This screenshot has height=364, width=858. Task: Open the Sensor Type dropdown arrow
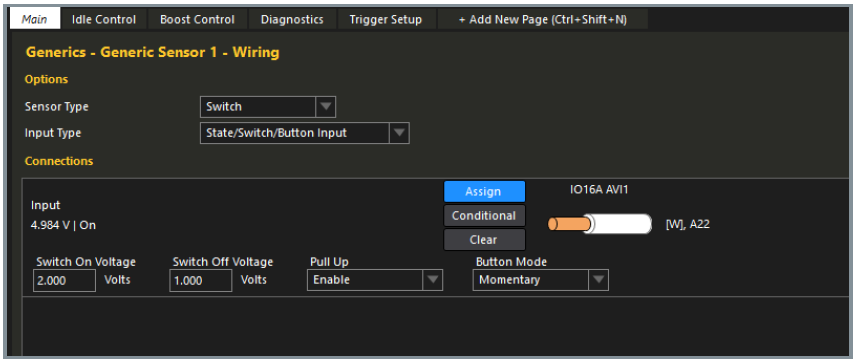coord(326,107)
